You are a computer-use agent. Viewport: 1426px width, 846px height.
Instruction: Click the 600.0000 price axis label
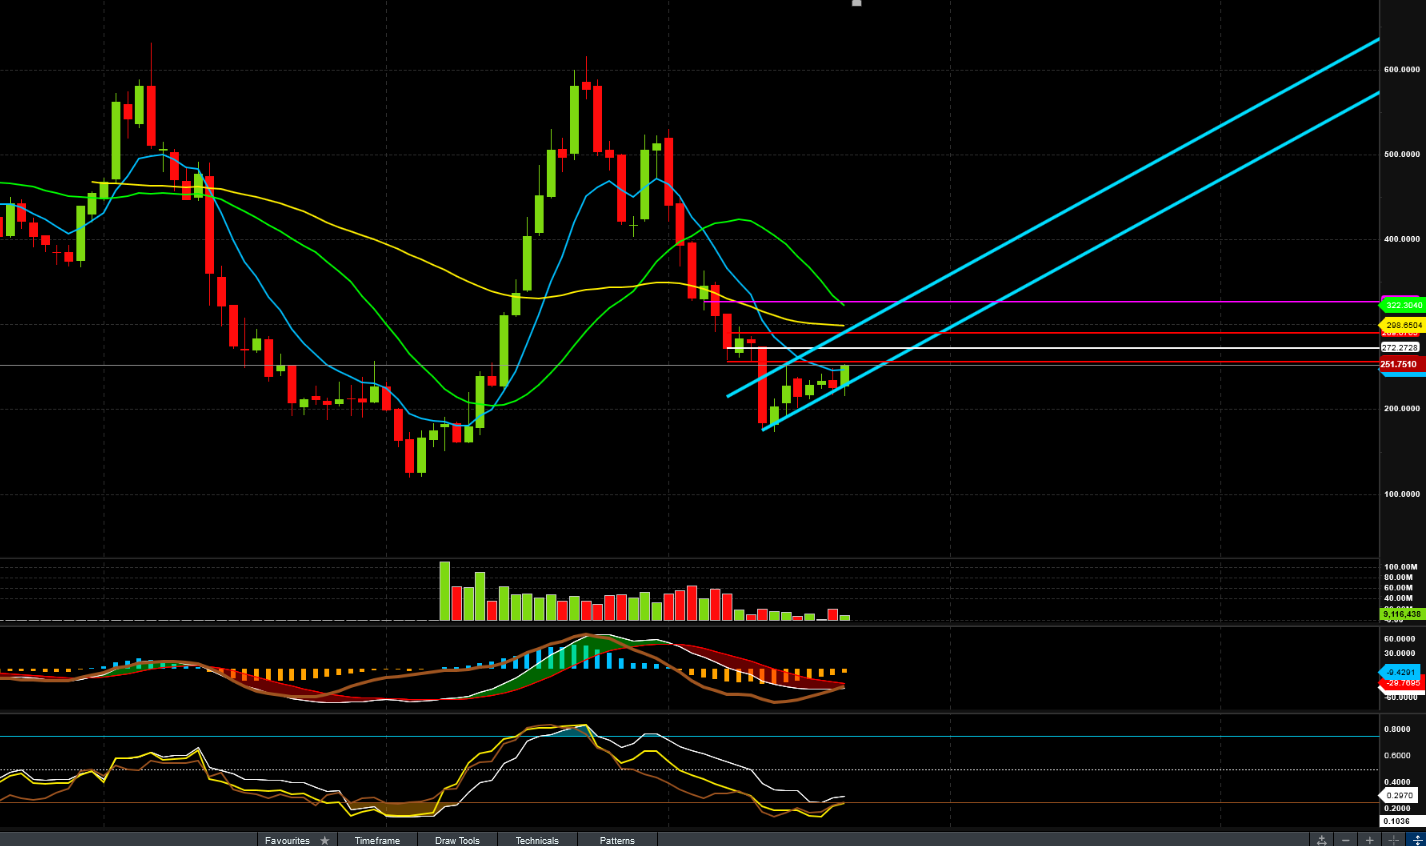coord(1402,69)
